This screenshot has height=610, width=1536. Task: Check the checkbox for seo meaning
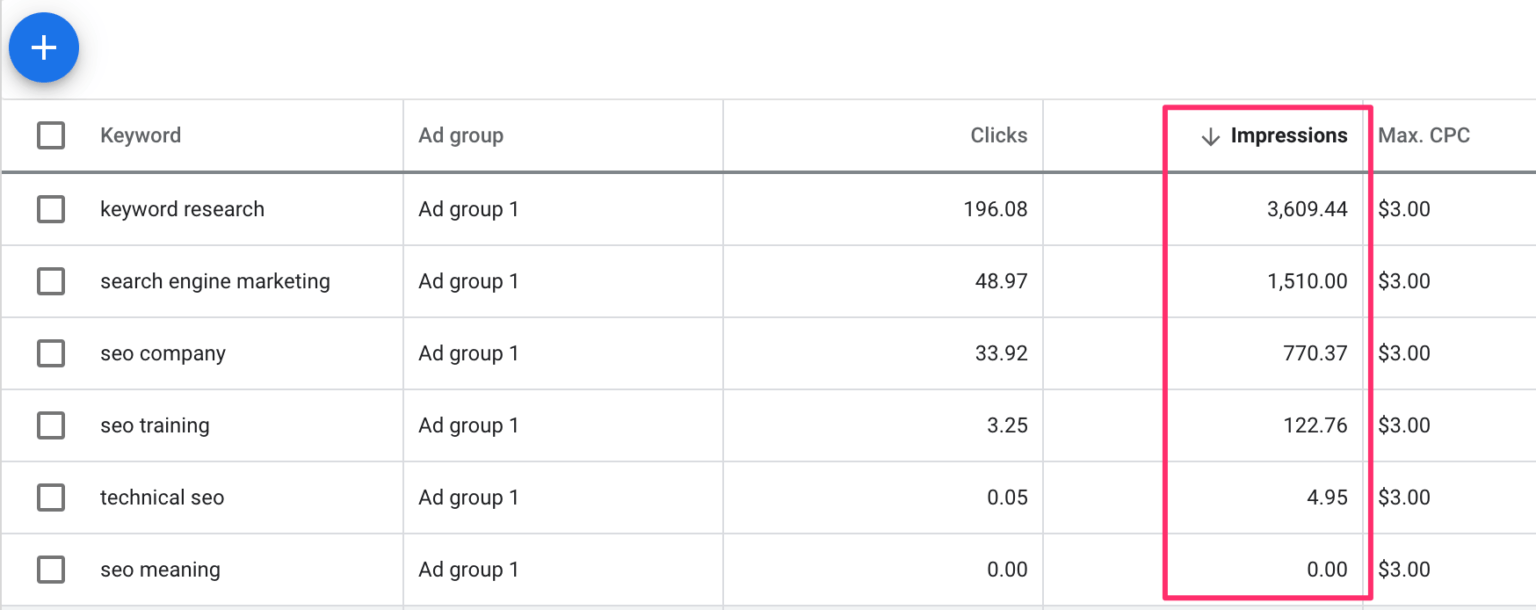click(x=51, y=569)
